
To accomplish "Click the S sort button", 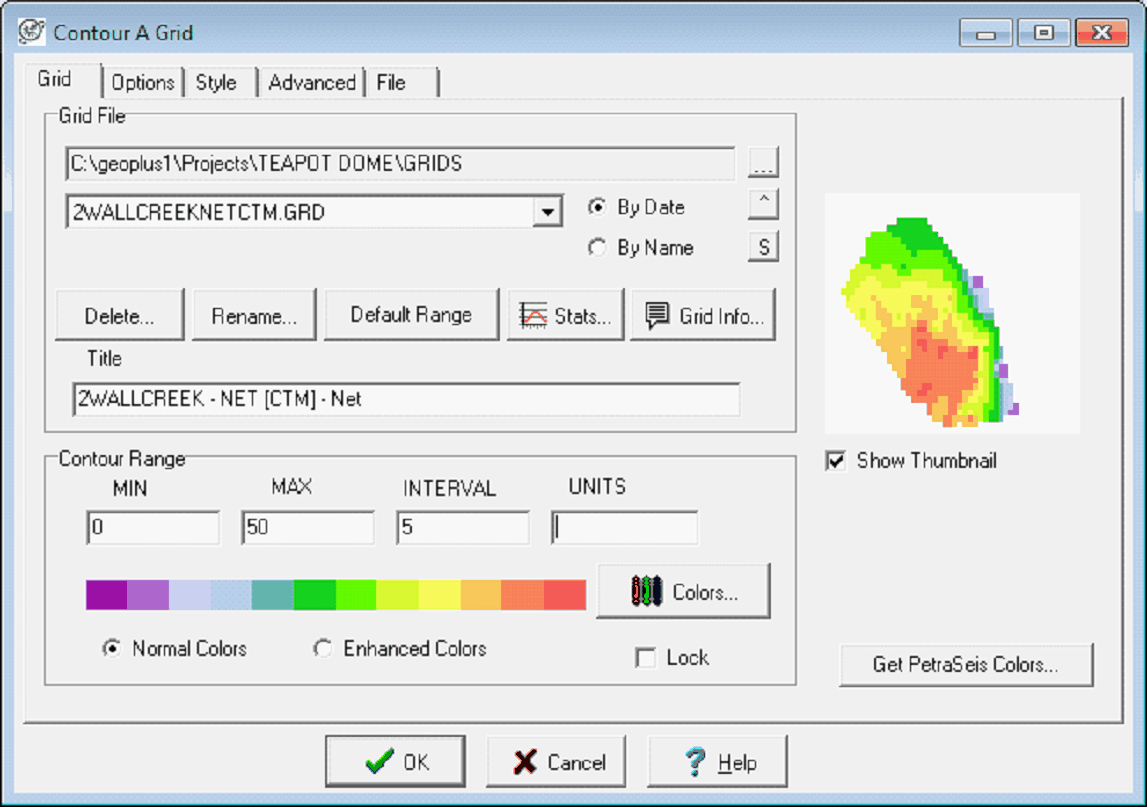I will [763, 247].
